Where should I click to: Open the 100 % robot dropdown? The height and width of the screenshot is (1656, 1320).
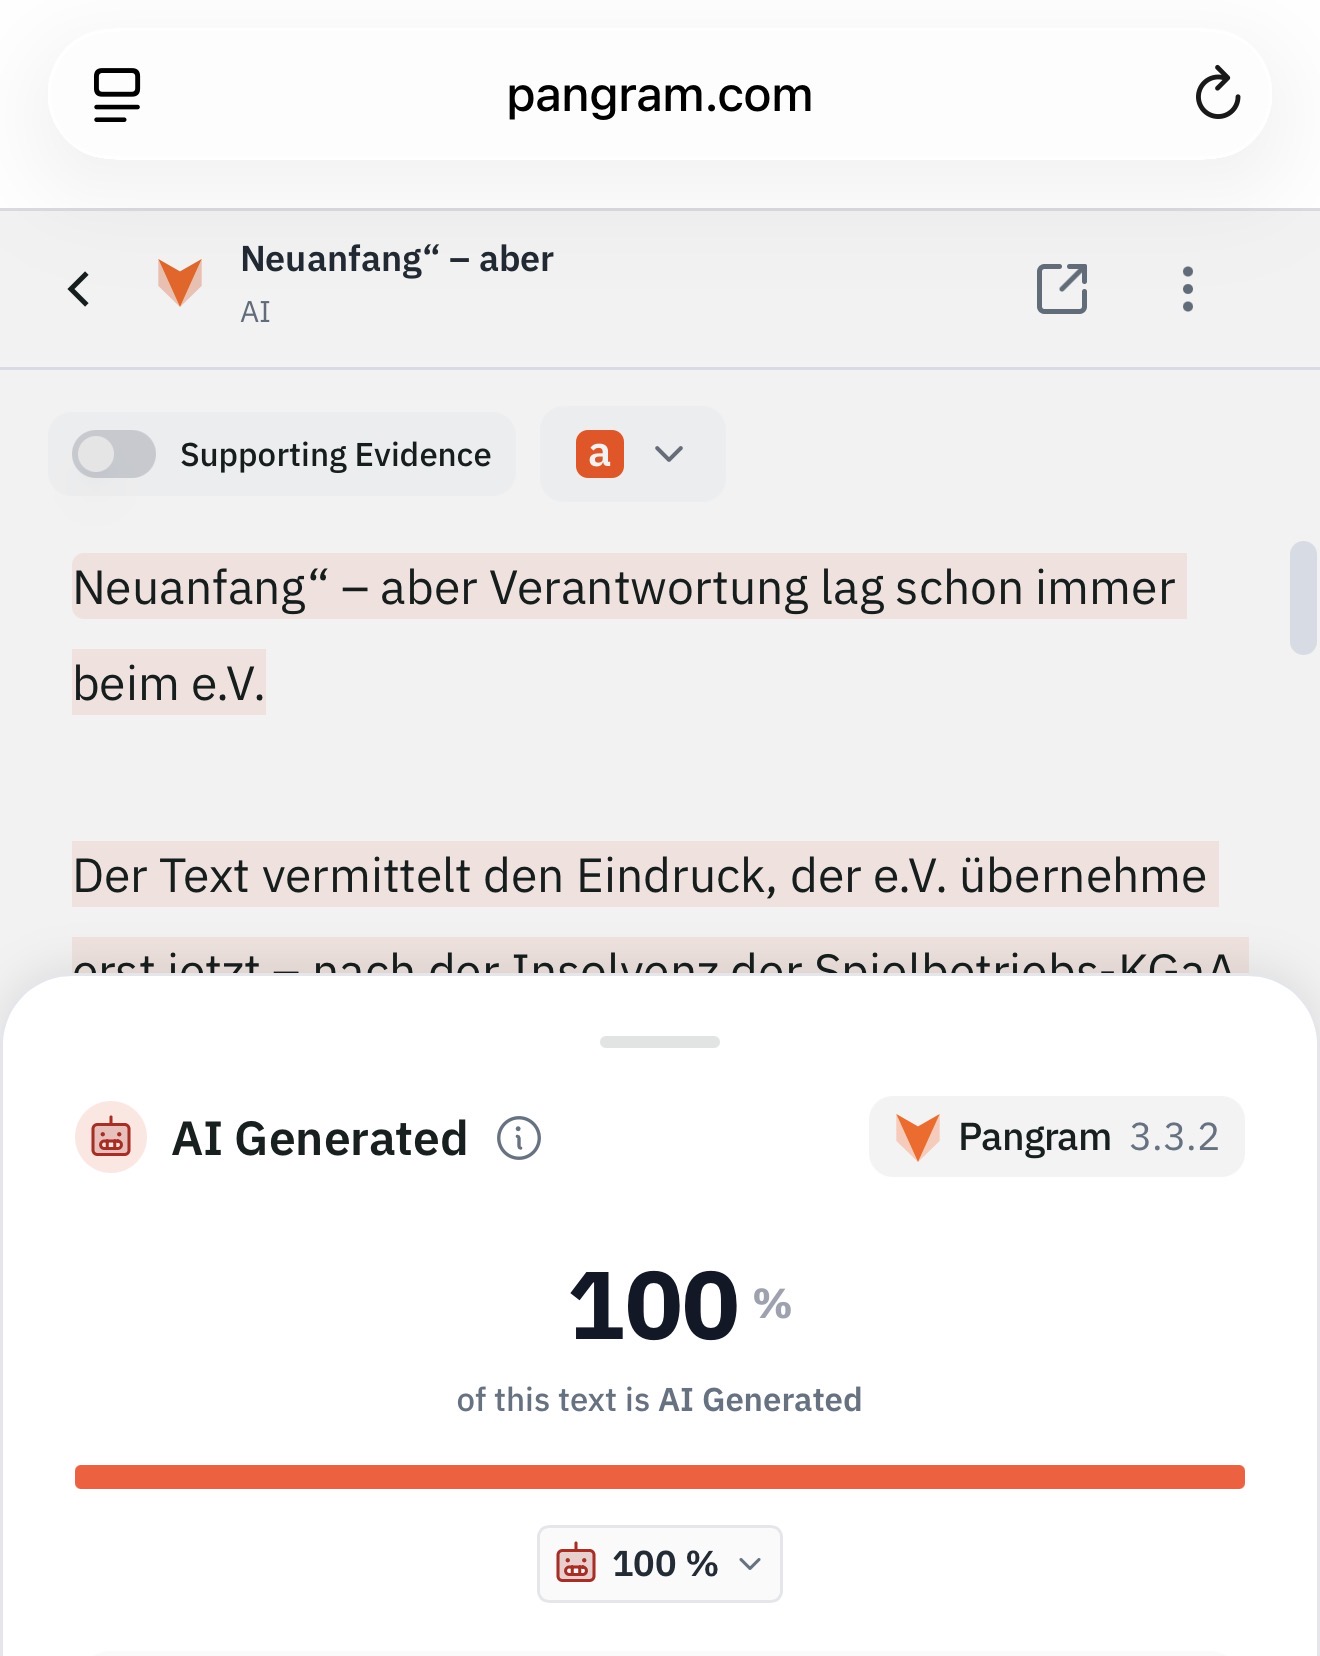(x=660, y=1564)
